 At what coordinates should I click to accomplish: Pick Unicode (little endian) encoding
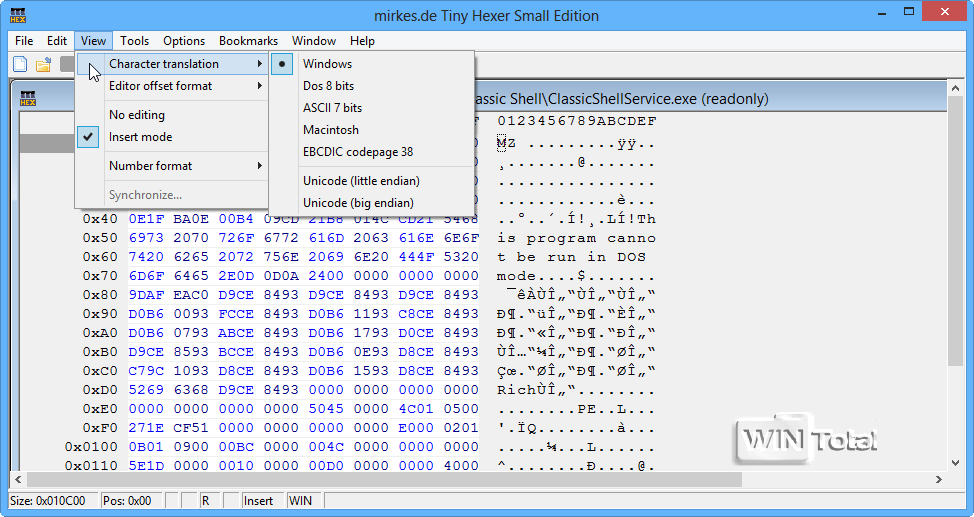(361, 181)
